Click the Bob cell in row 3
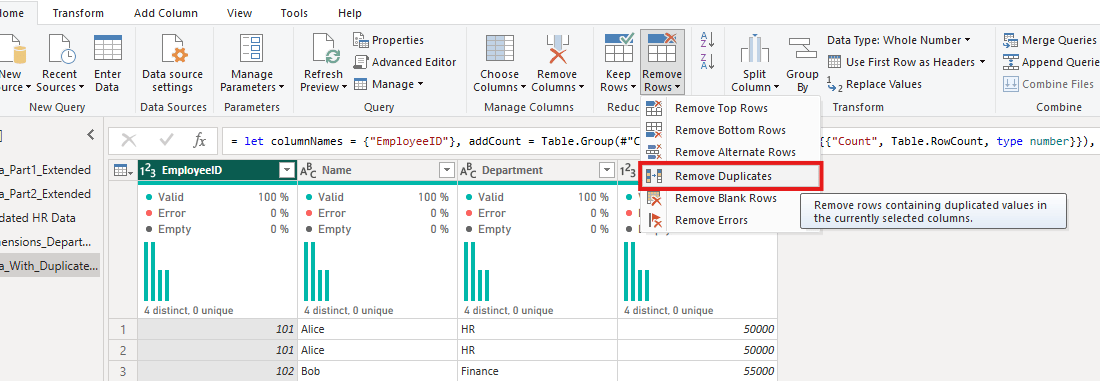The image size is (1100, 381). click(x=377, y=370)
